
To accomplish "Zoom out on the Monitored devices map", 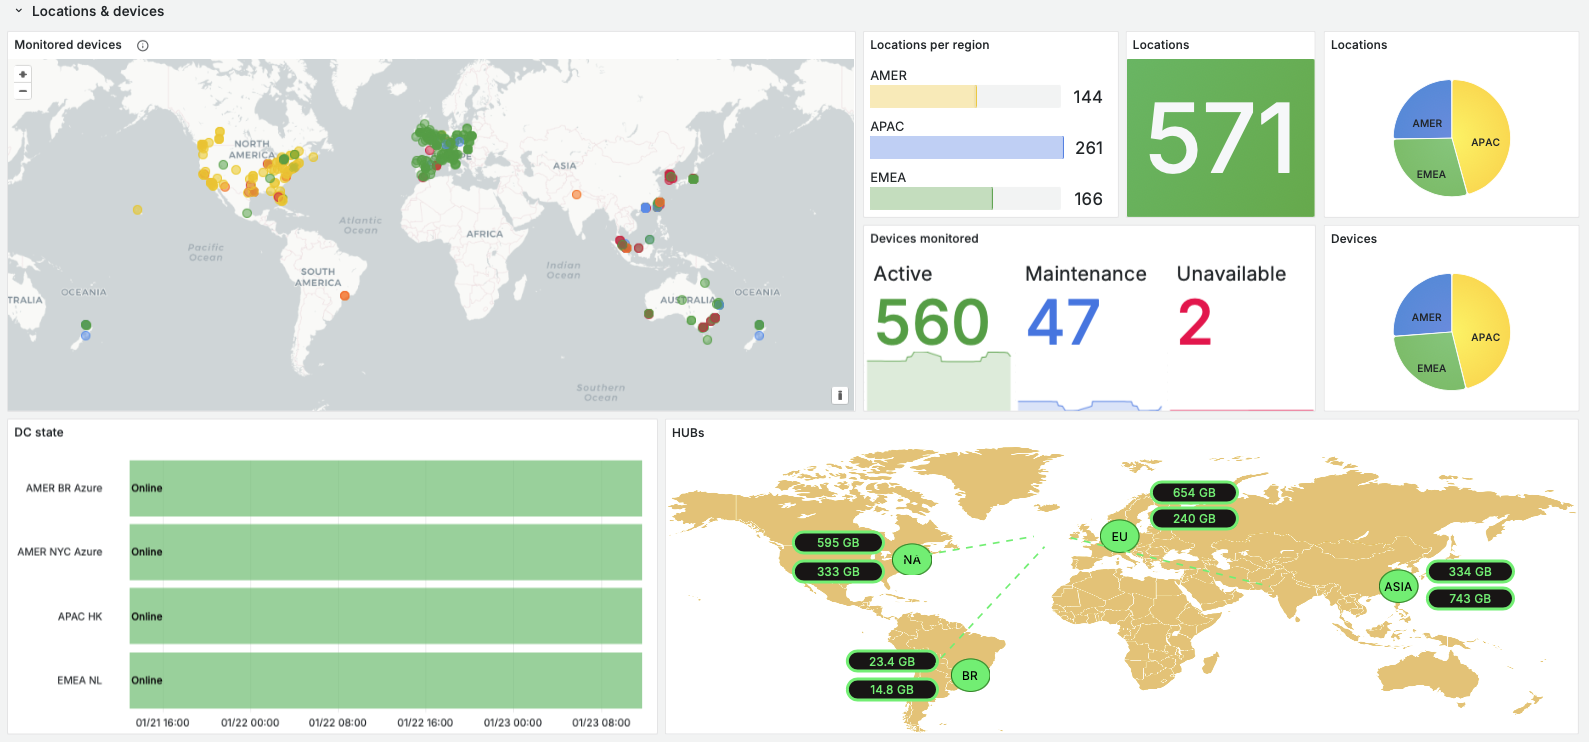I will coord(23,91).
